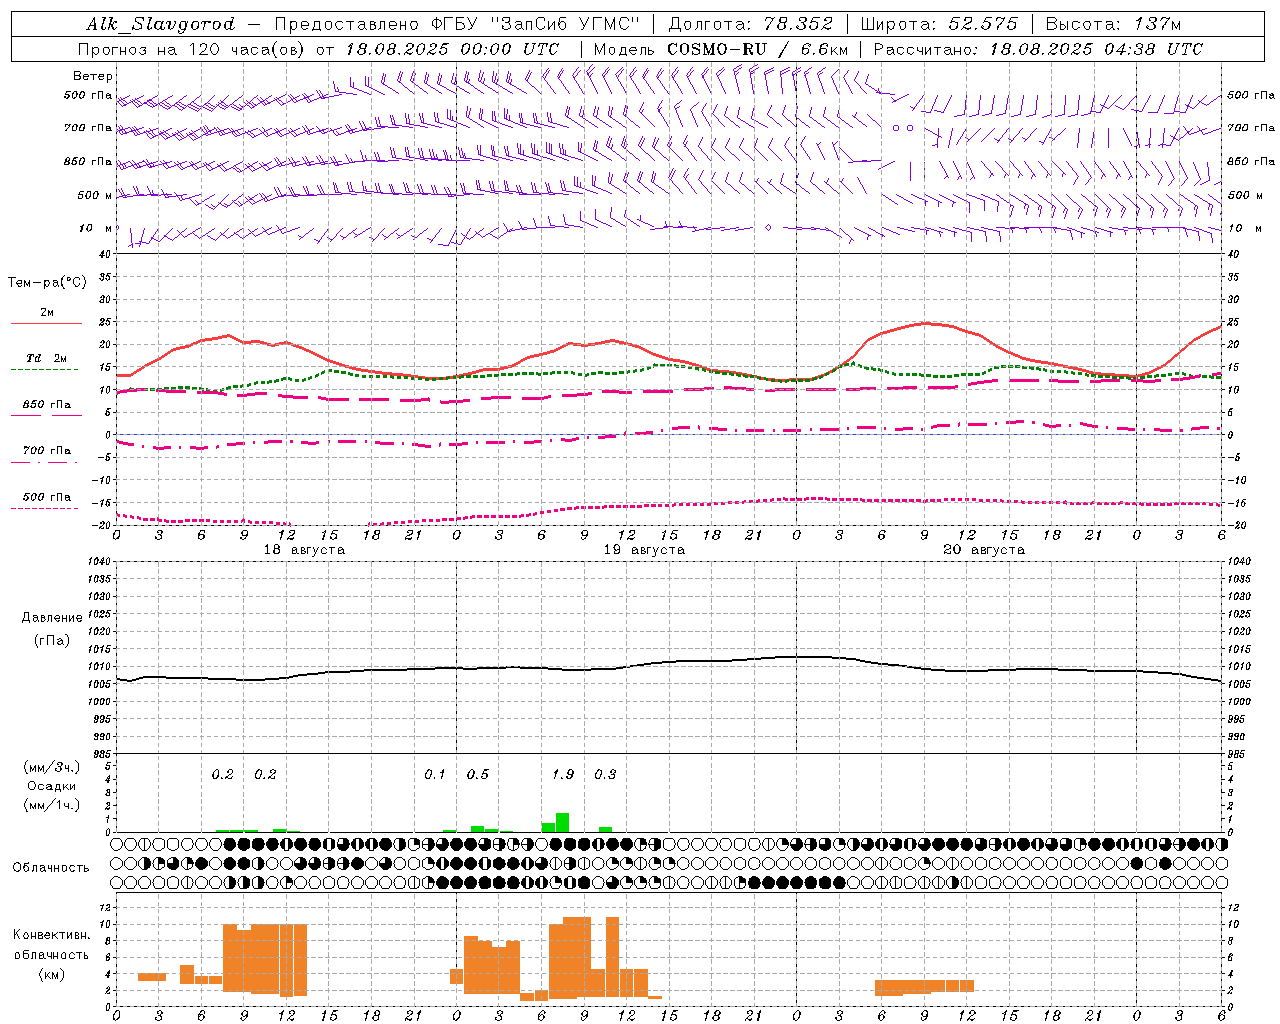Click the 3-hour precipitation value 0.1
The height and width of the screenshot is (1024, 1280).
click(x=435, y=775)
